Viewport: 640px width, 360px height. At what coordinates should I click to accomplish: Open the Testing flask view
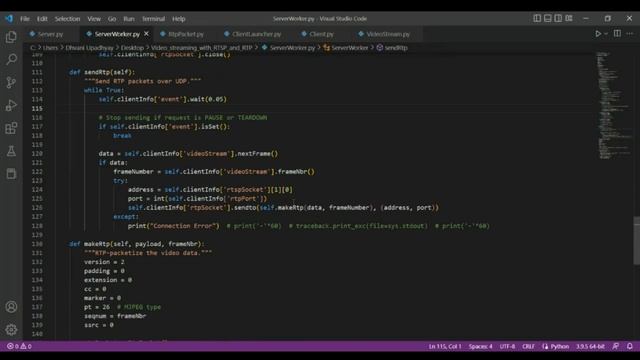(x=11, y=151)
